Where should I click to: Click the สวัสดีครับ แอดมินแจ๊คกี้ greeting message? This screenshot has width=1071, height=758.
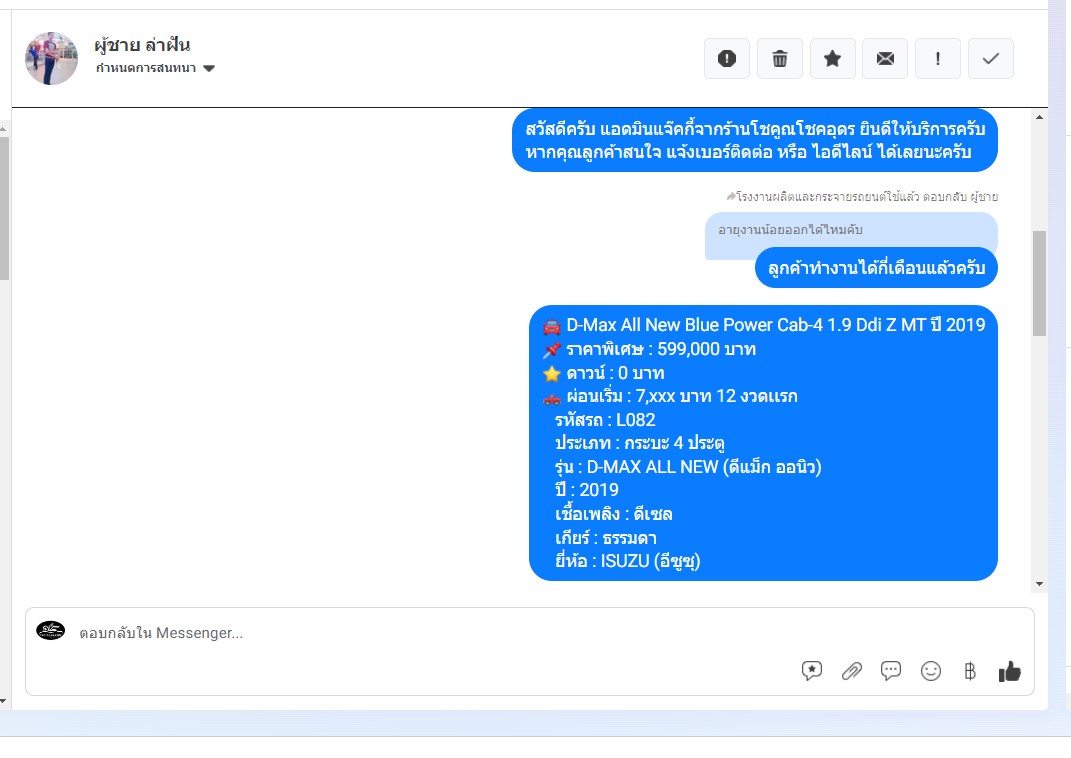coord(755,140)
